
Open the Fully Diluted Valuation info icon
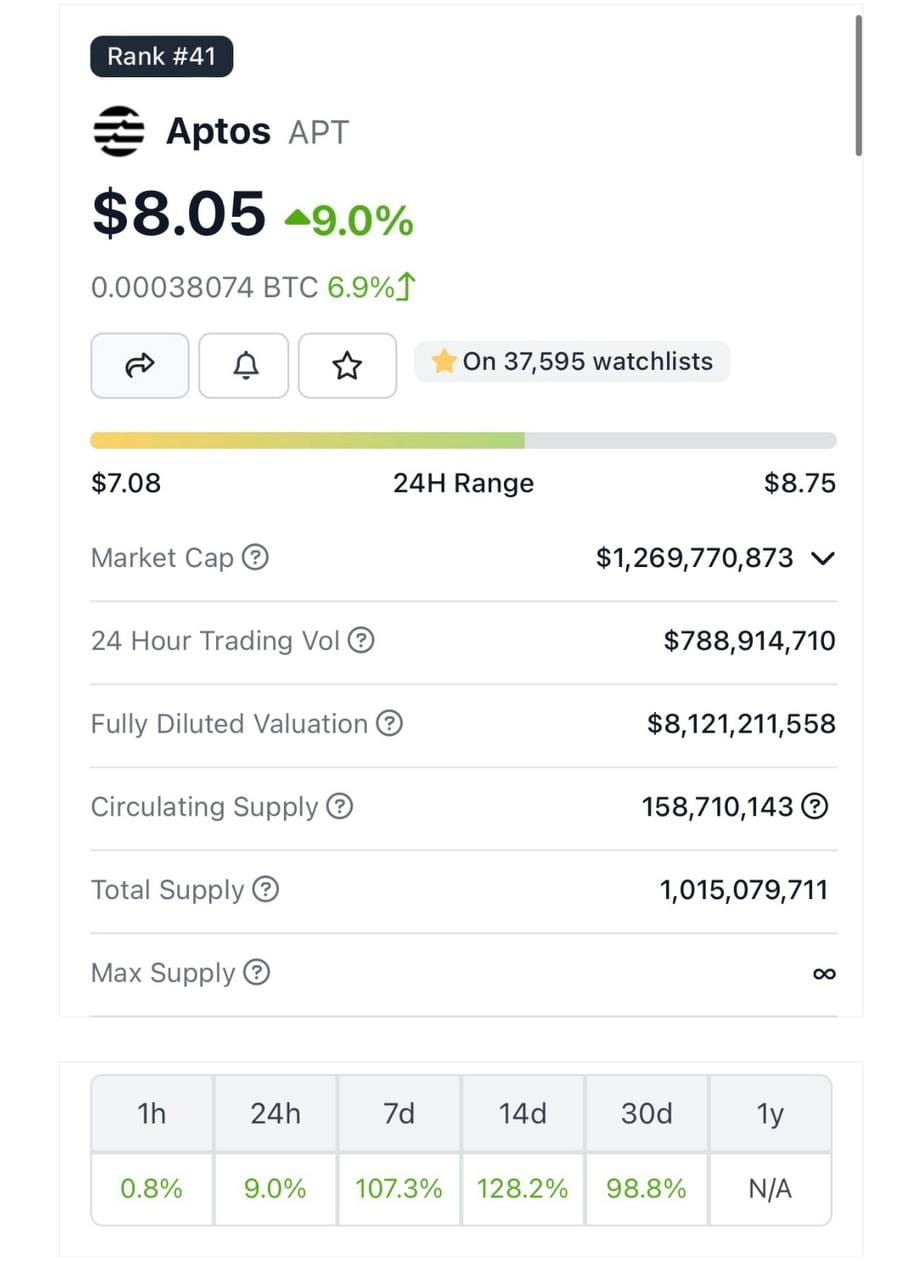pos(389,724)
